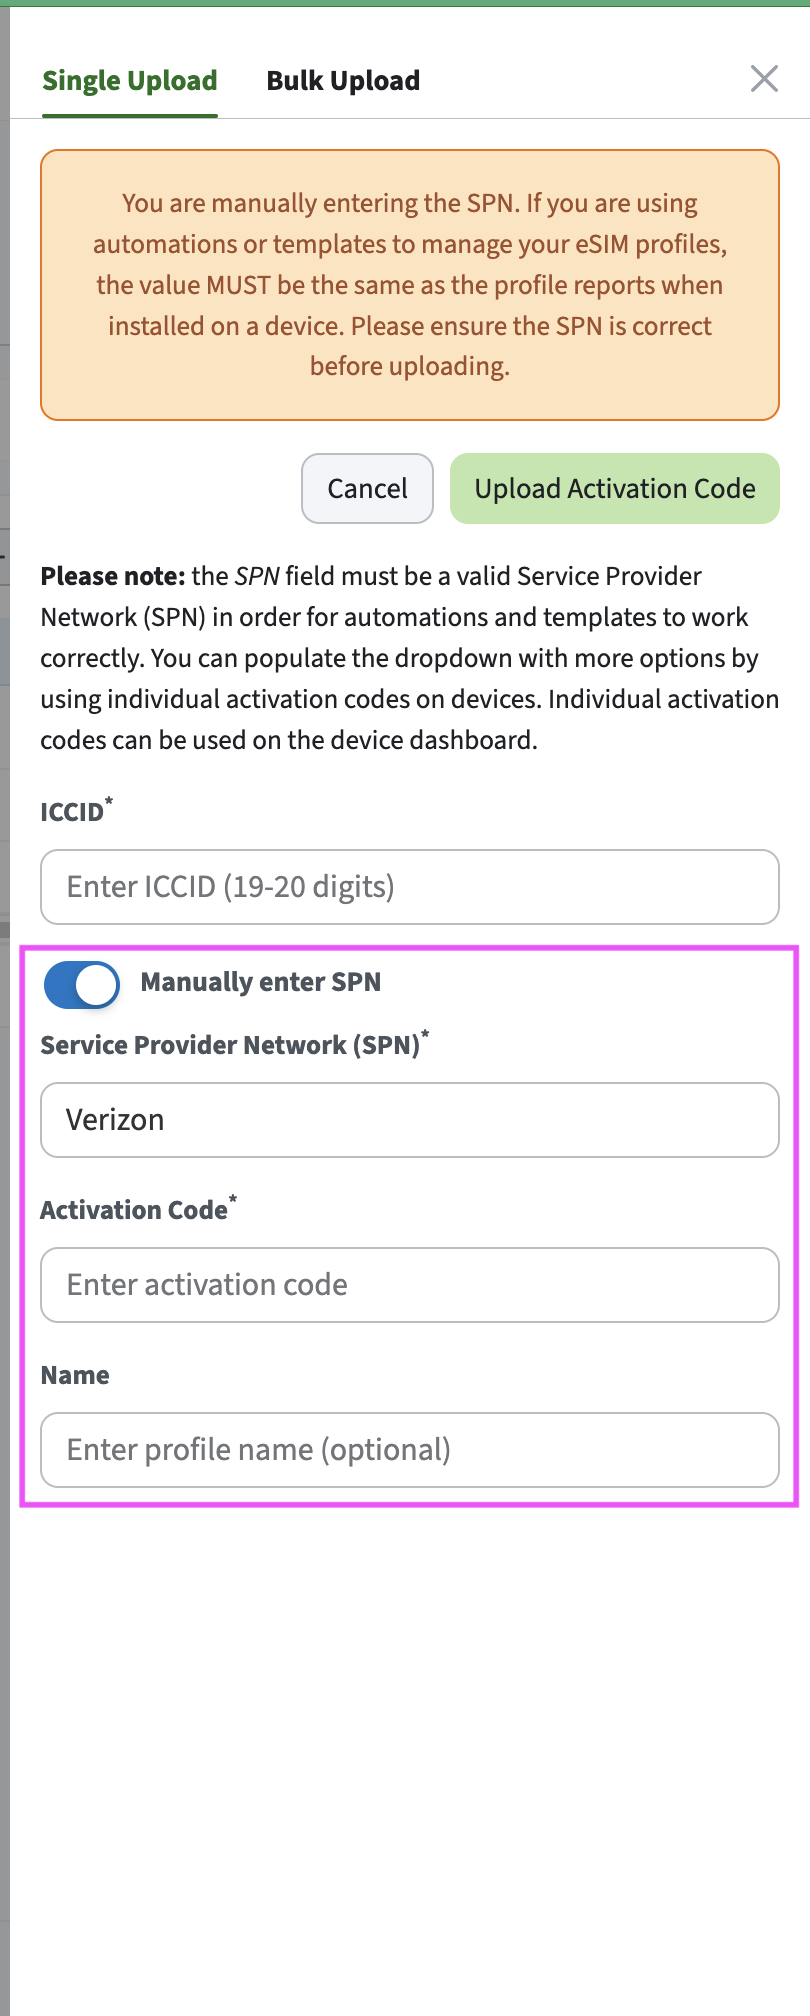Select the Single Upload tab
The width and height of the screenshot is (810, 2016).
point(130,81)
